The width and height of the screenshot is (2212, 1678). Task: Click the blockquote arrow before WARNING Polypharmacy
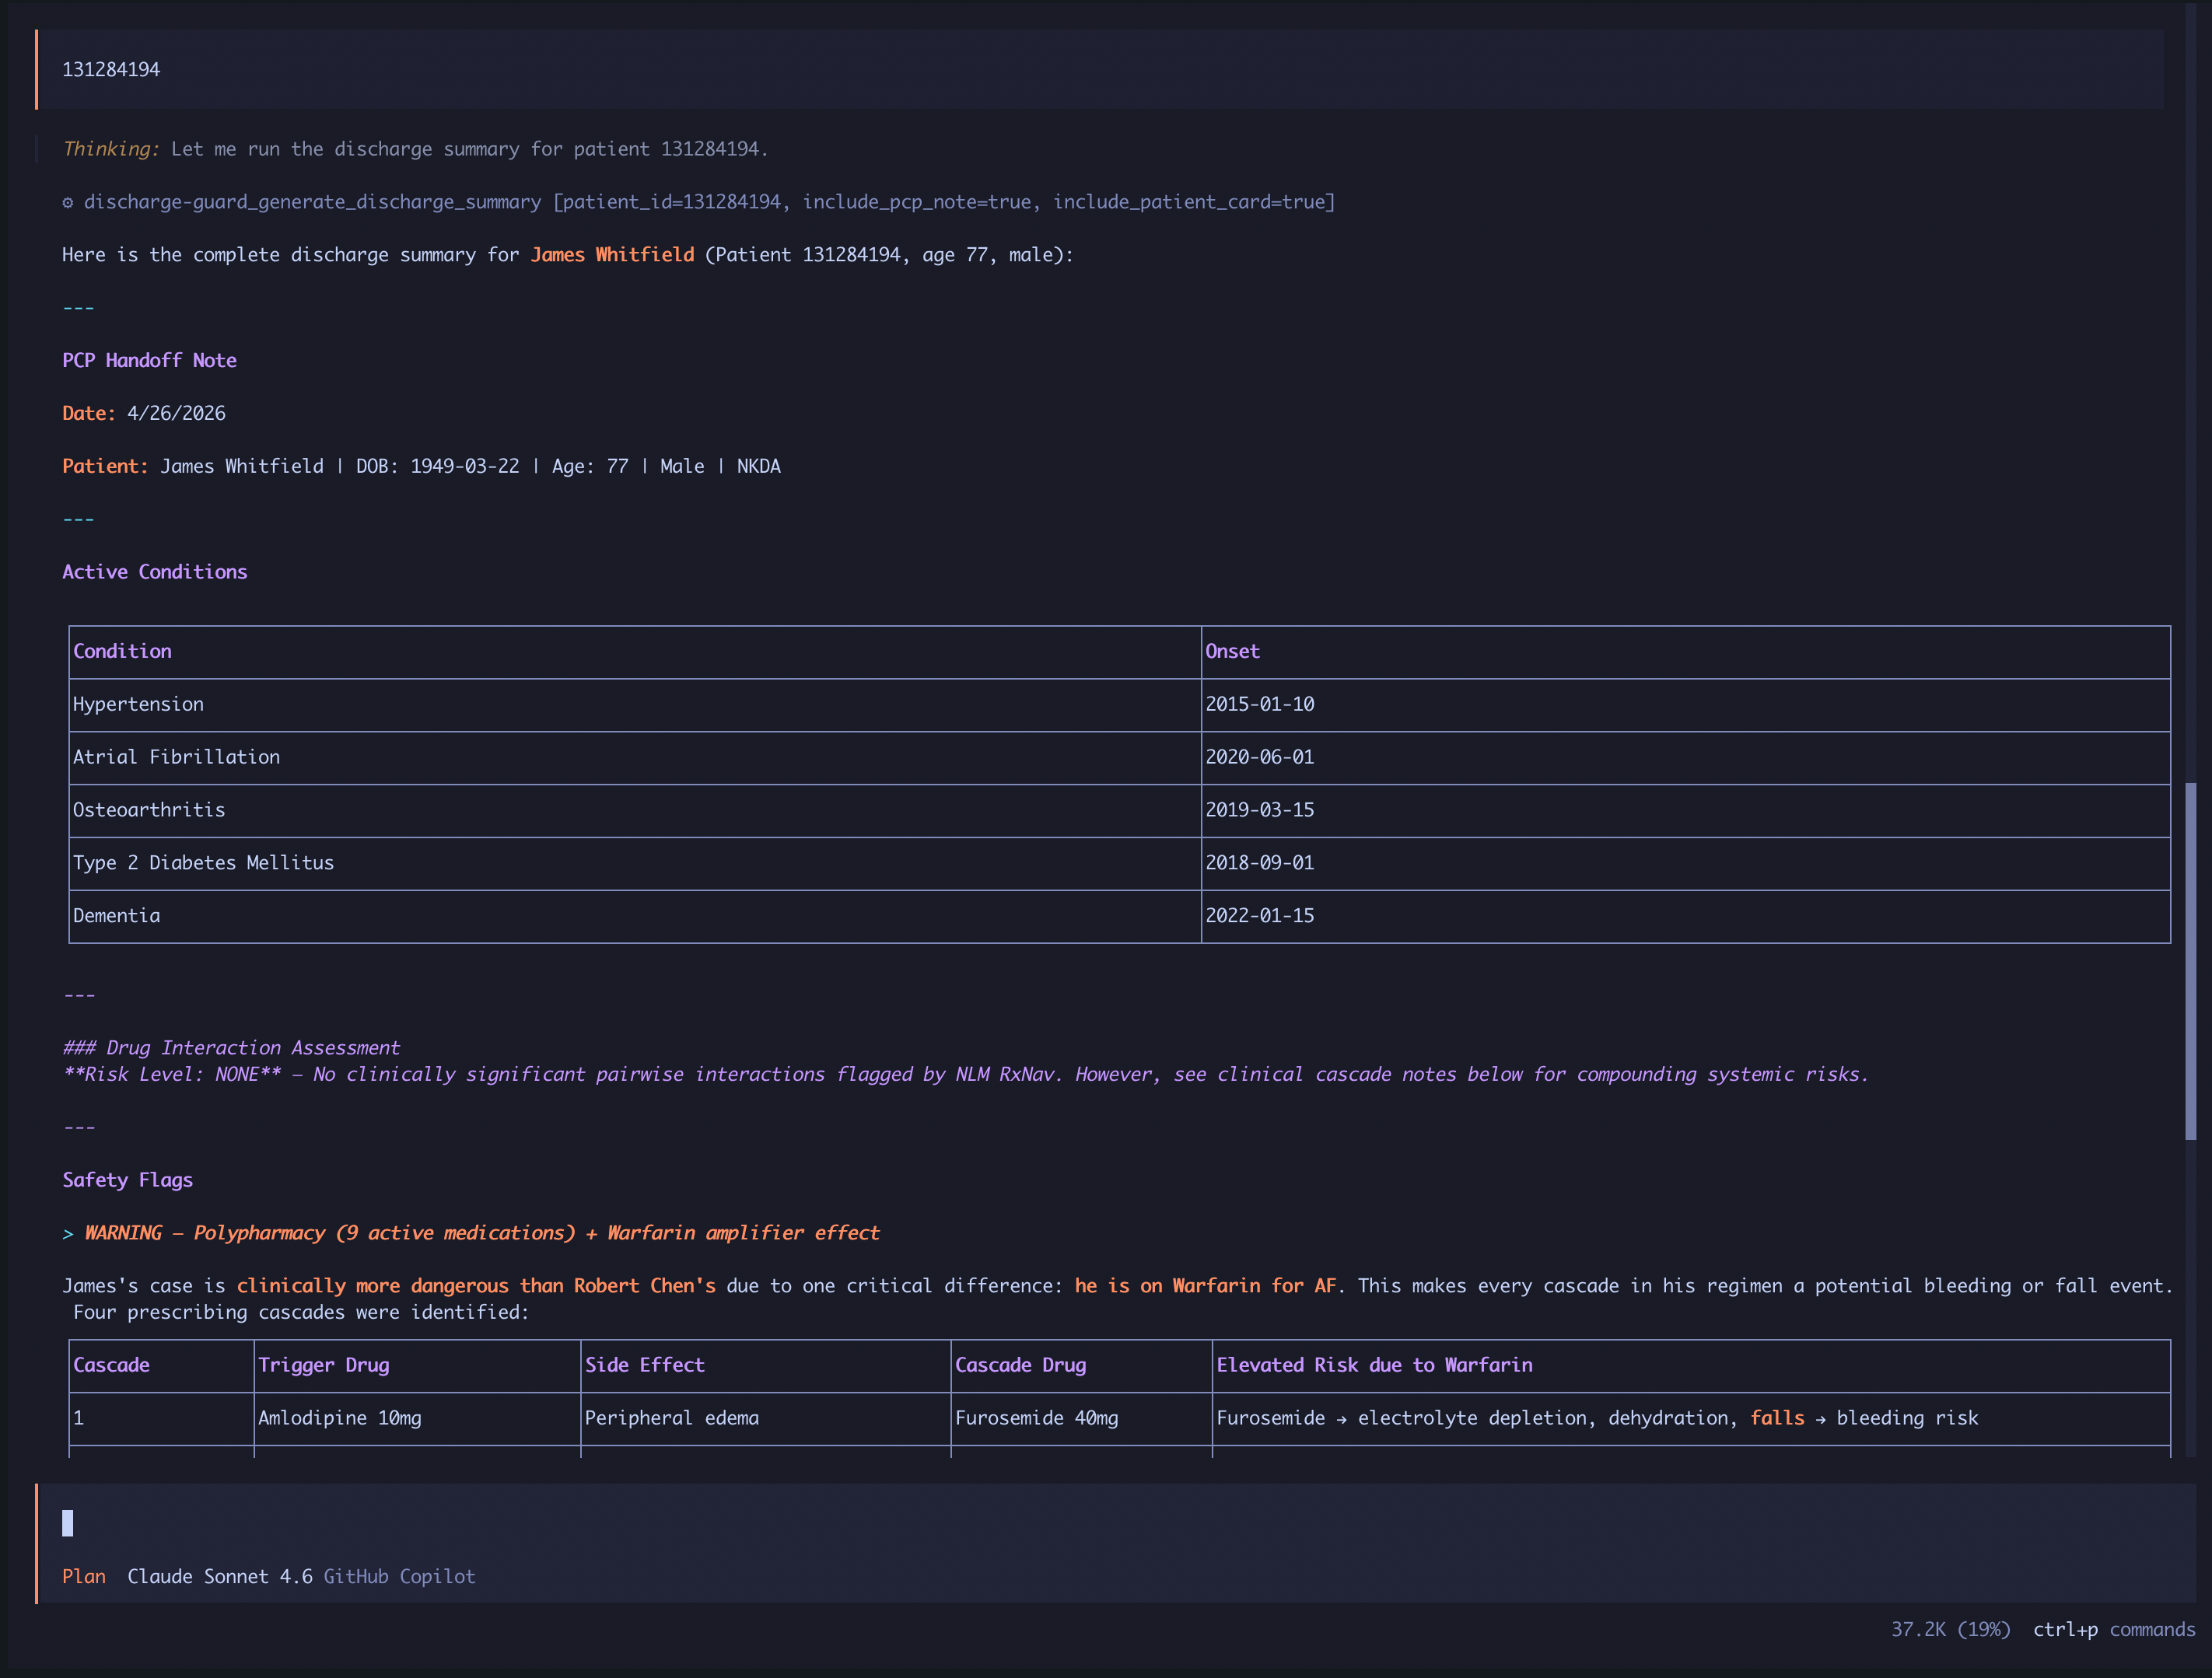[x=68, y=1234]
